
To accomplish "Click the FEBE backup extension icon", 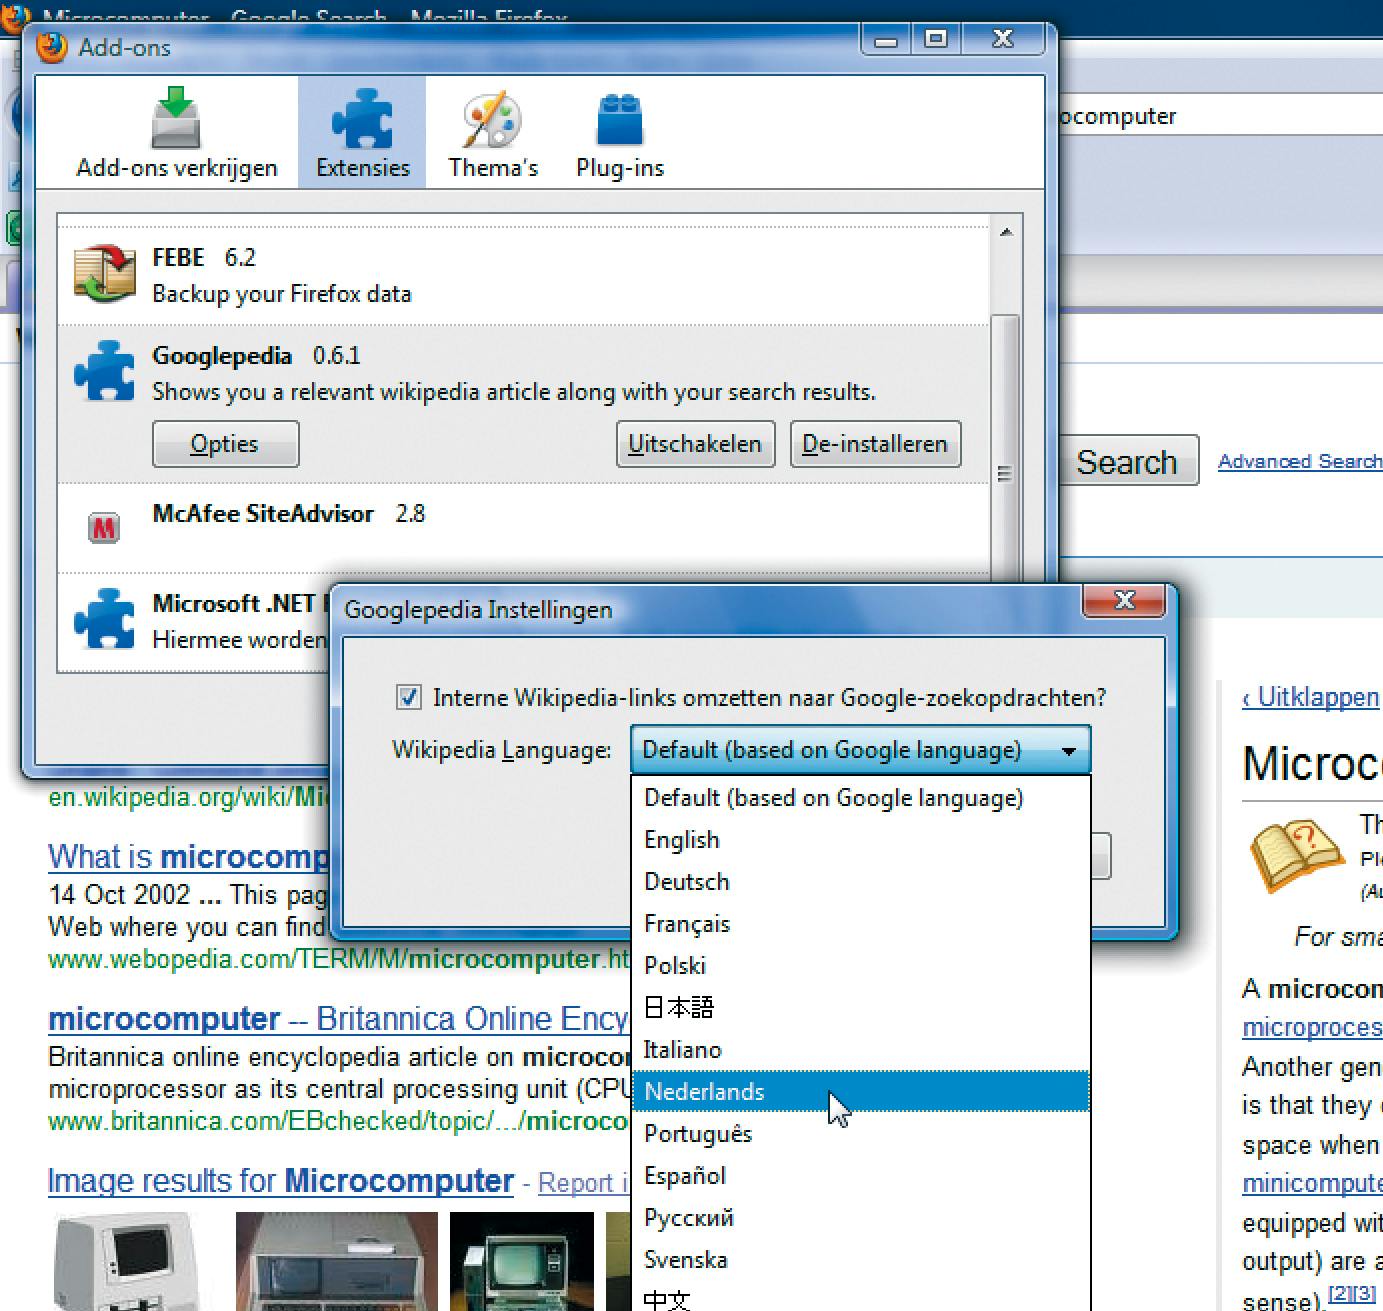I will pyautogui.click(x=104, y=273).
